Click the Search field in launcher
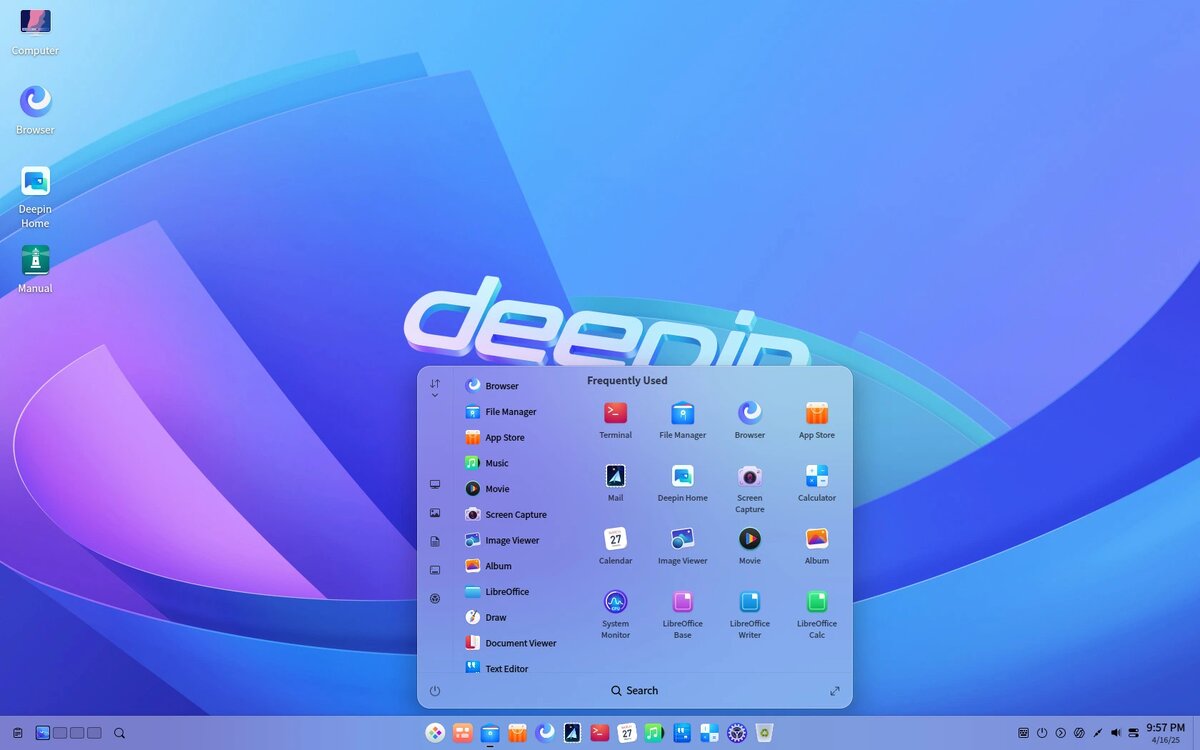 pos(635,691)
